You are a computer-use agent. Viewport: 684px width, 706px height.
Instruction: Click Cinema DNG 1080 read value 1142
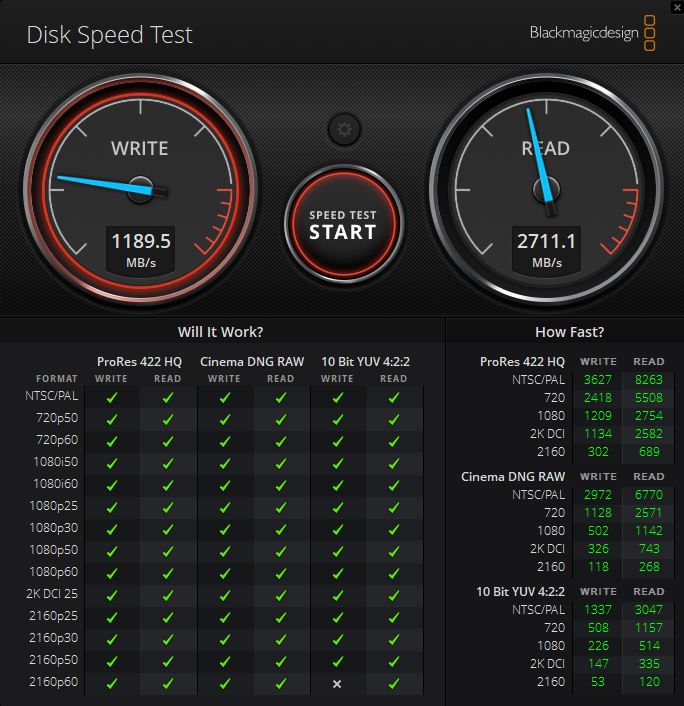[648, 531]
